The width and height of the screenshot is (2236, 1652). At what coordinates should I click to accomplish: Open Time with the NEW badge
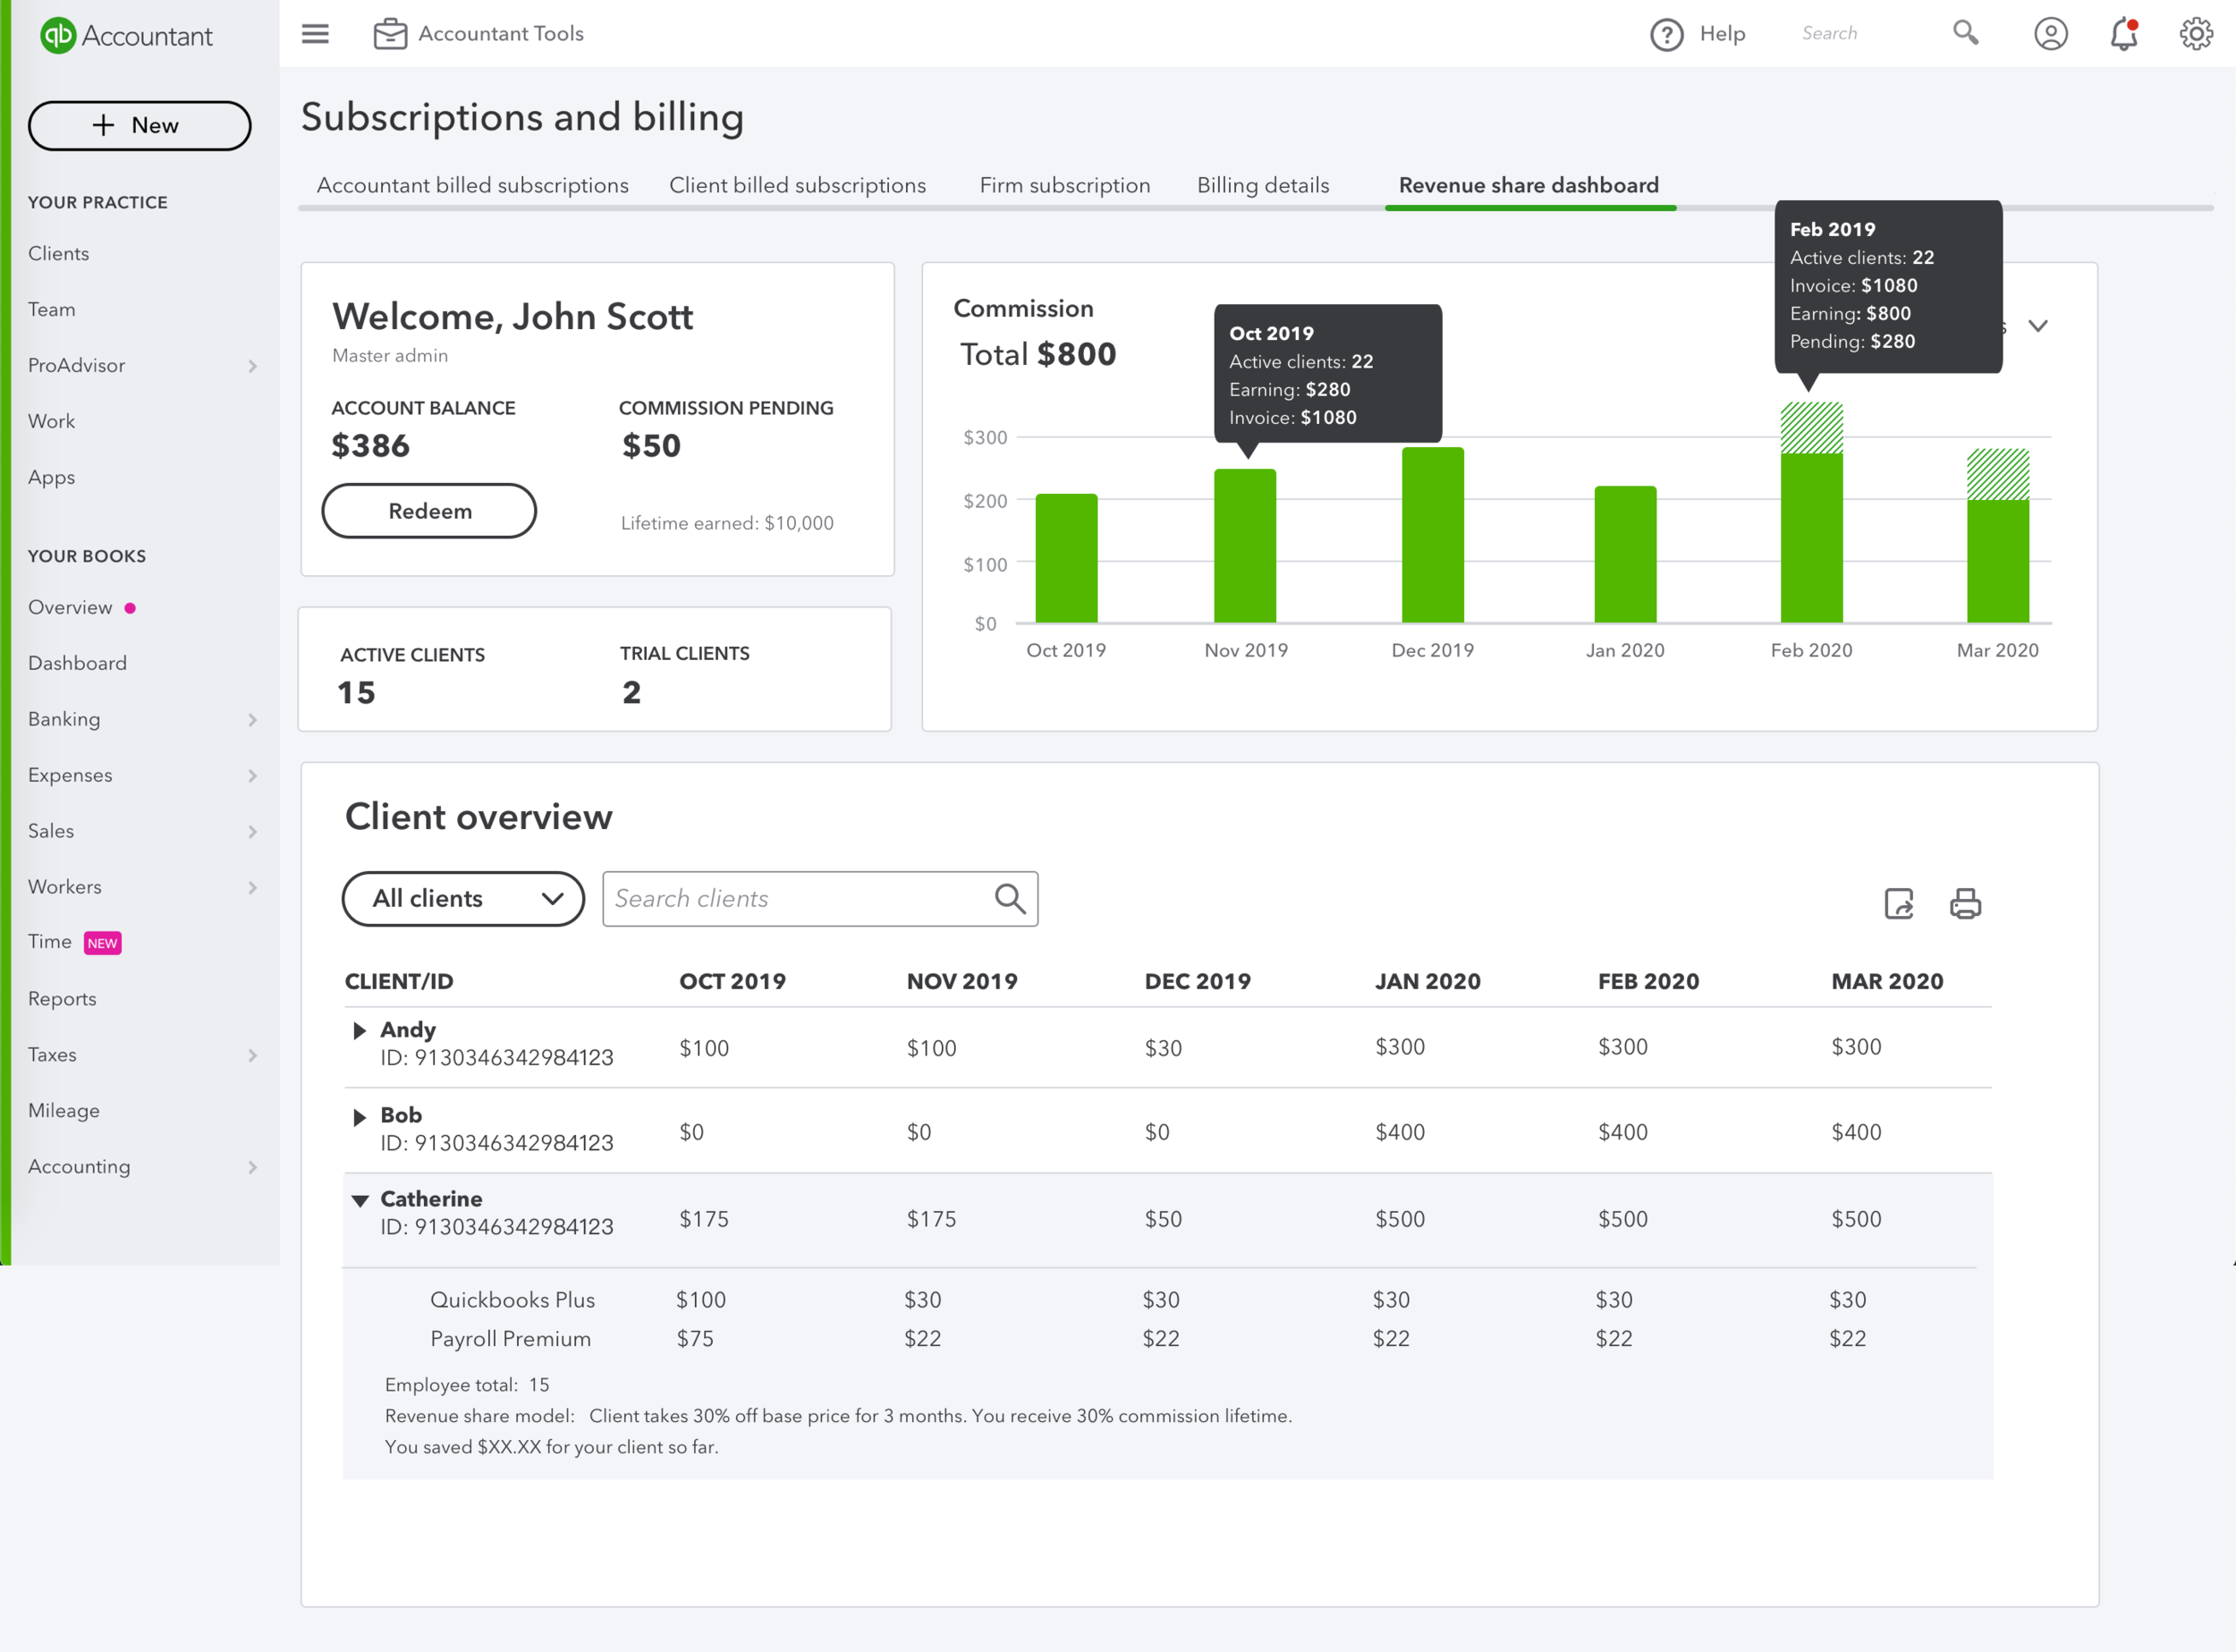click(74, 942)
